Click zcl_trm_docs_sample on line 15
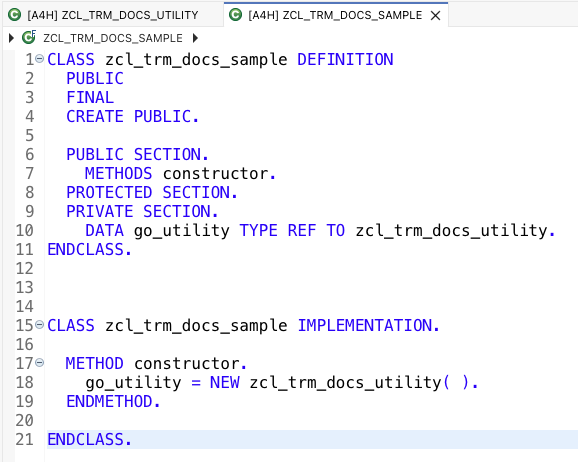This screenshot has width=578, height=462. coord(196,326)
